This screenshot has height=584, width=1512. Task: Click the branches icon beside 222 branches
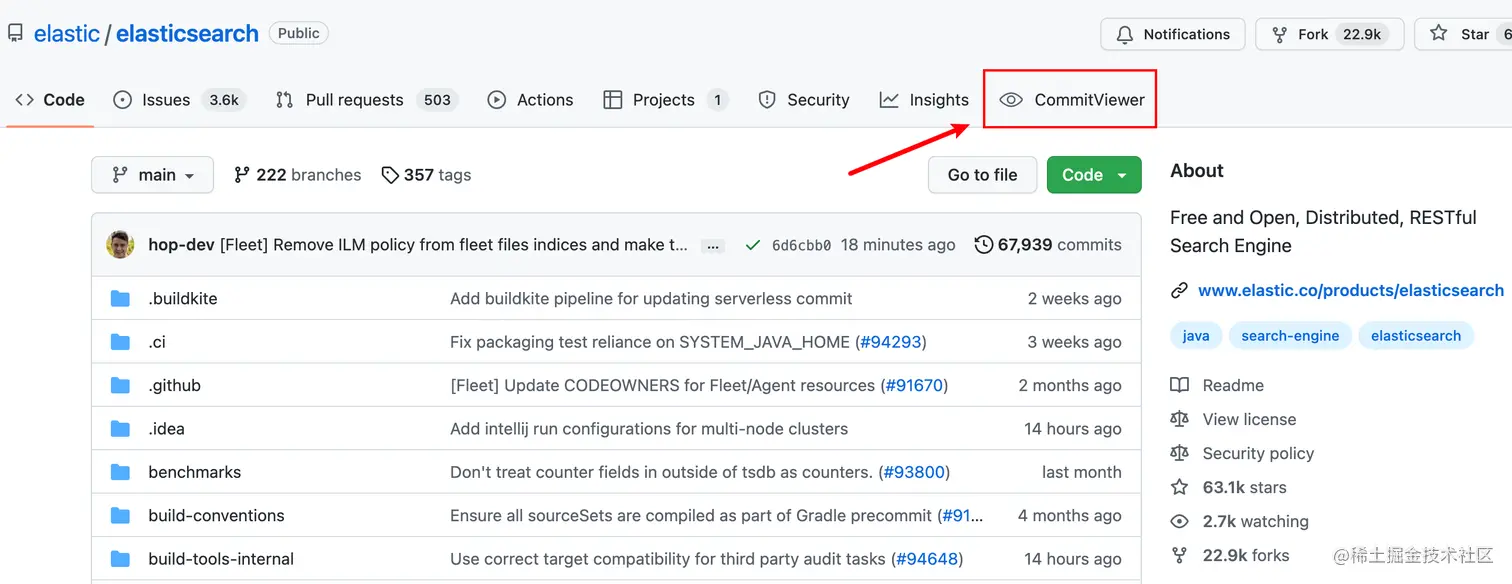[242, 175]
